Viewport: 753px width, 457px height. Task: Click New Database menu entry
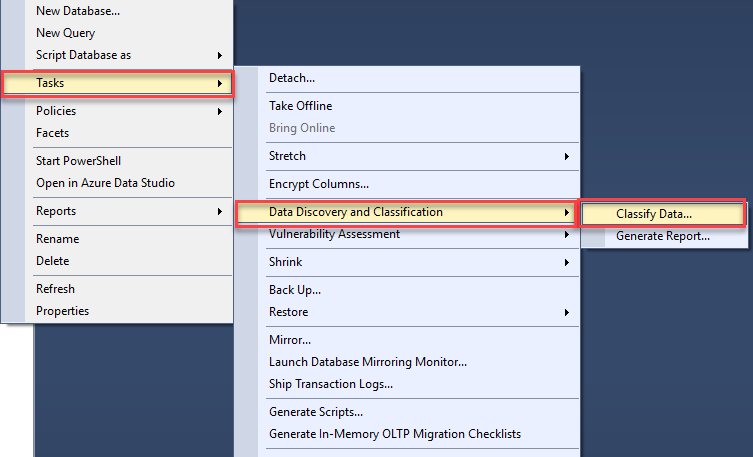pyautogui.click(x=78, y=11)
